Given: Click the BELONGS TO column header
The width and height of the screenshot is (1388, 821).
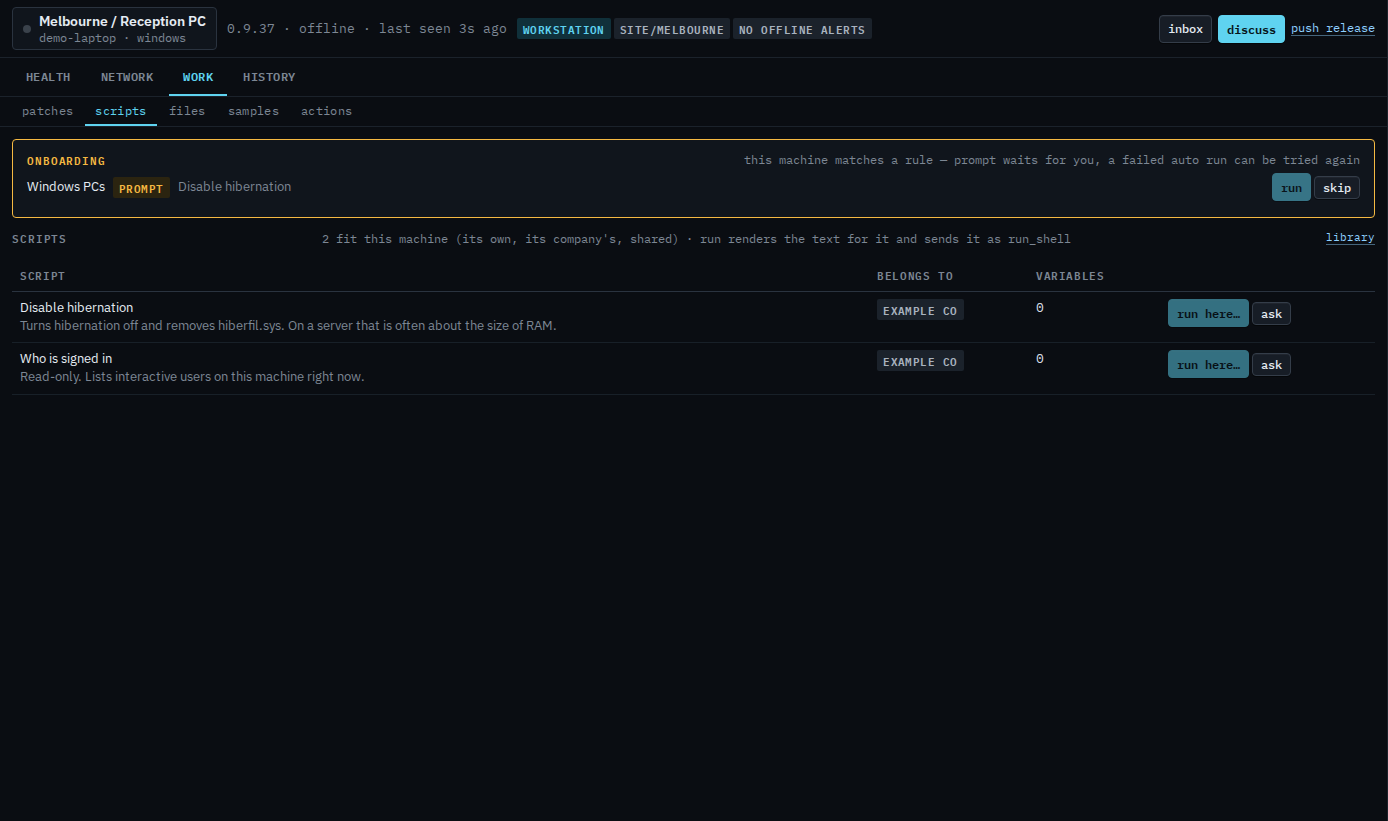Looking at the screenshot, I should point(915,276).
